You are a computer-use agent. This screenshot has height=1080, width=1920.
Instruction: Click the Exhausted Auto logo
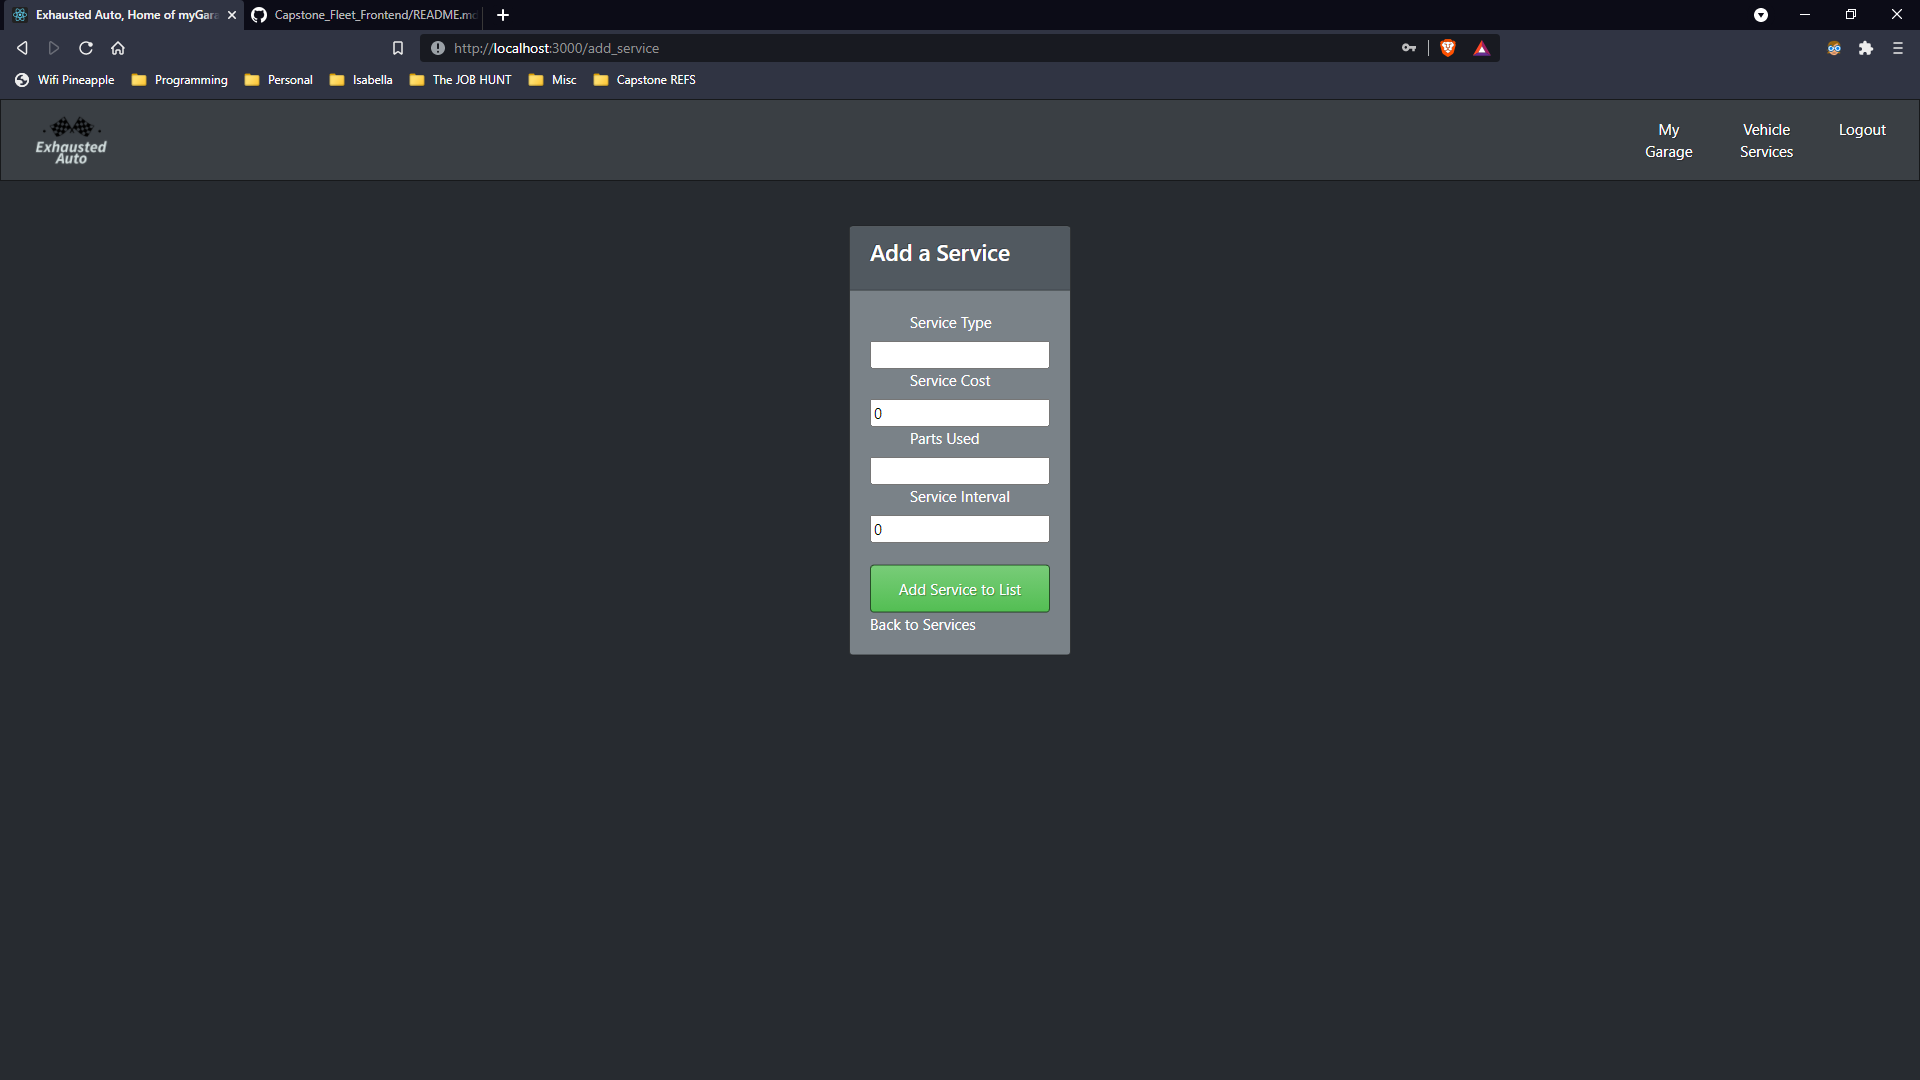(x=70, y=139)
